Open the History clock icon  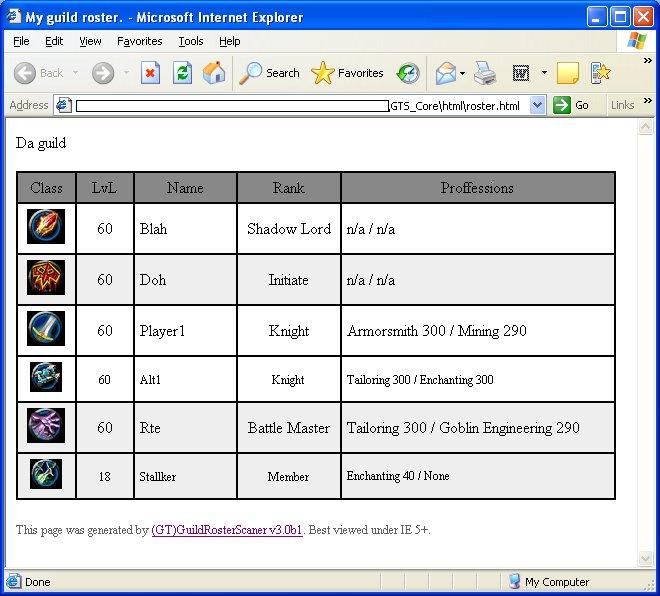pos(408,73)
